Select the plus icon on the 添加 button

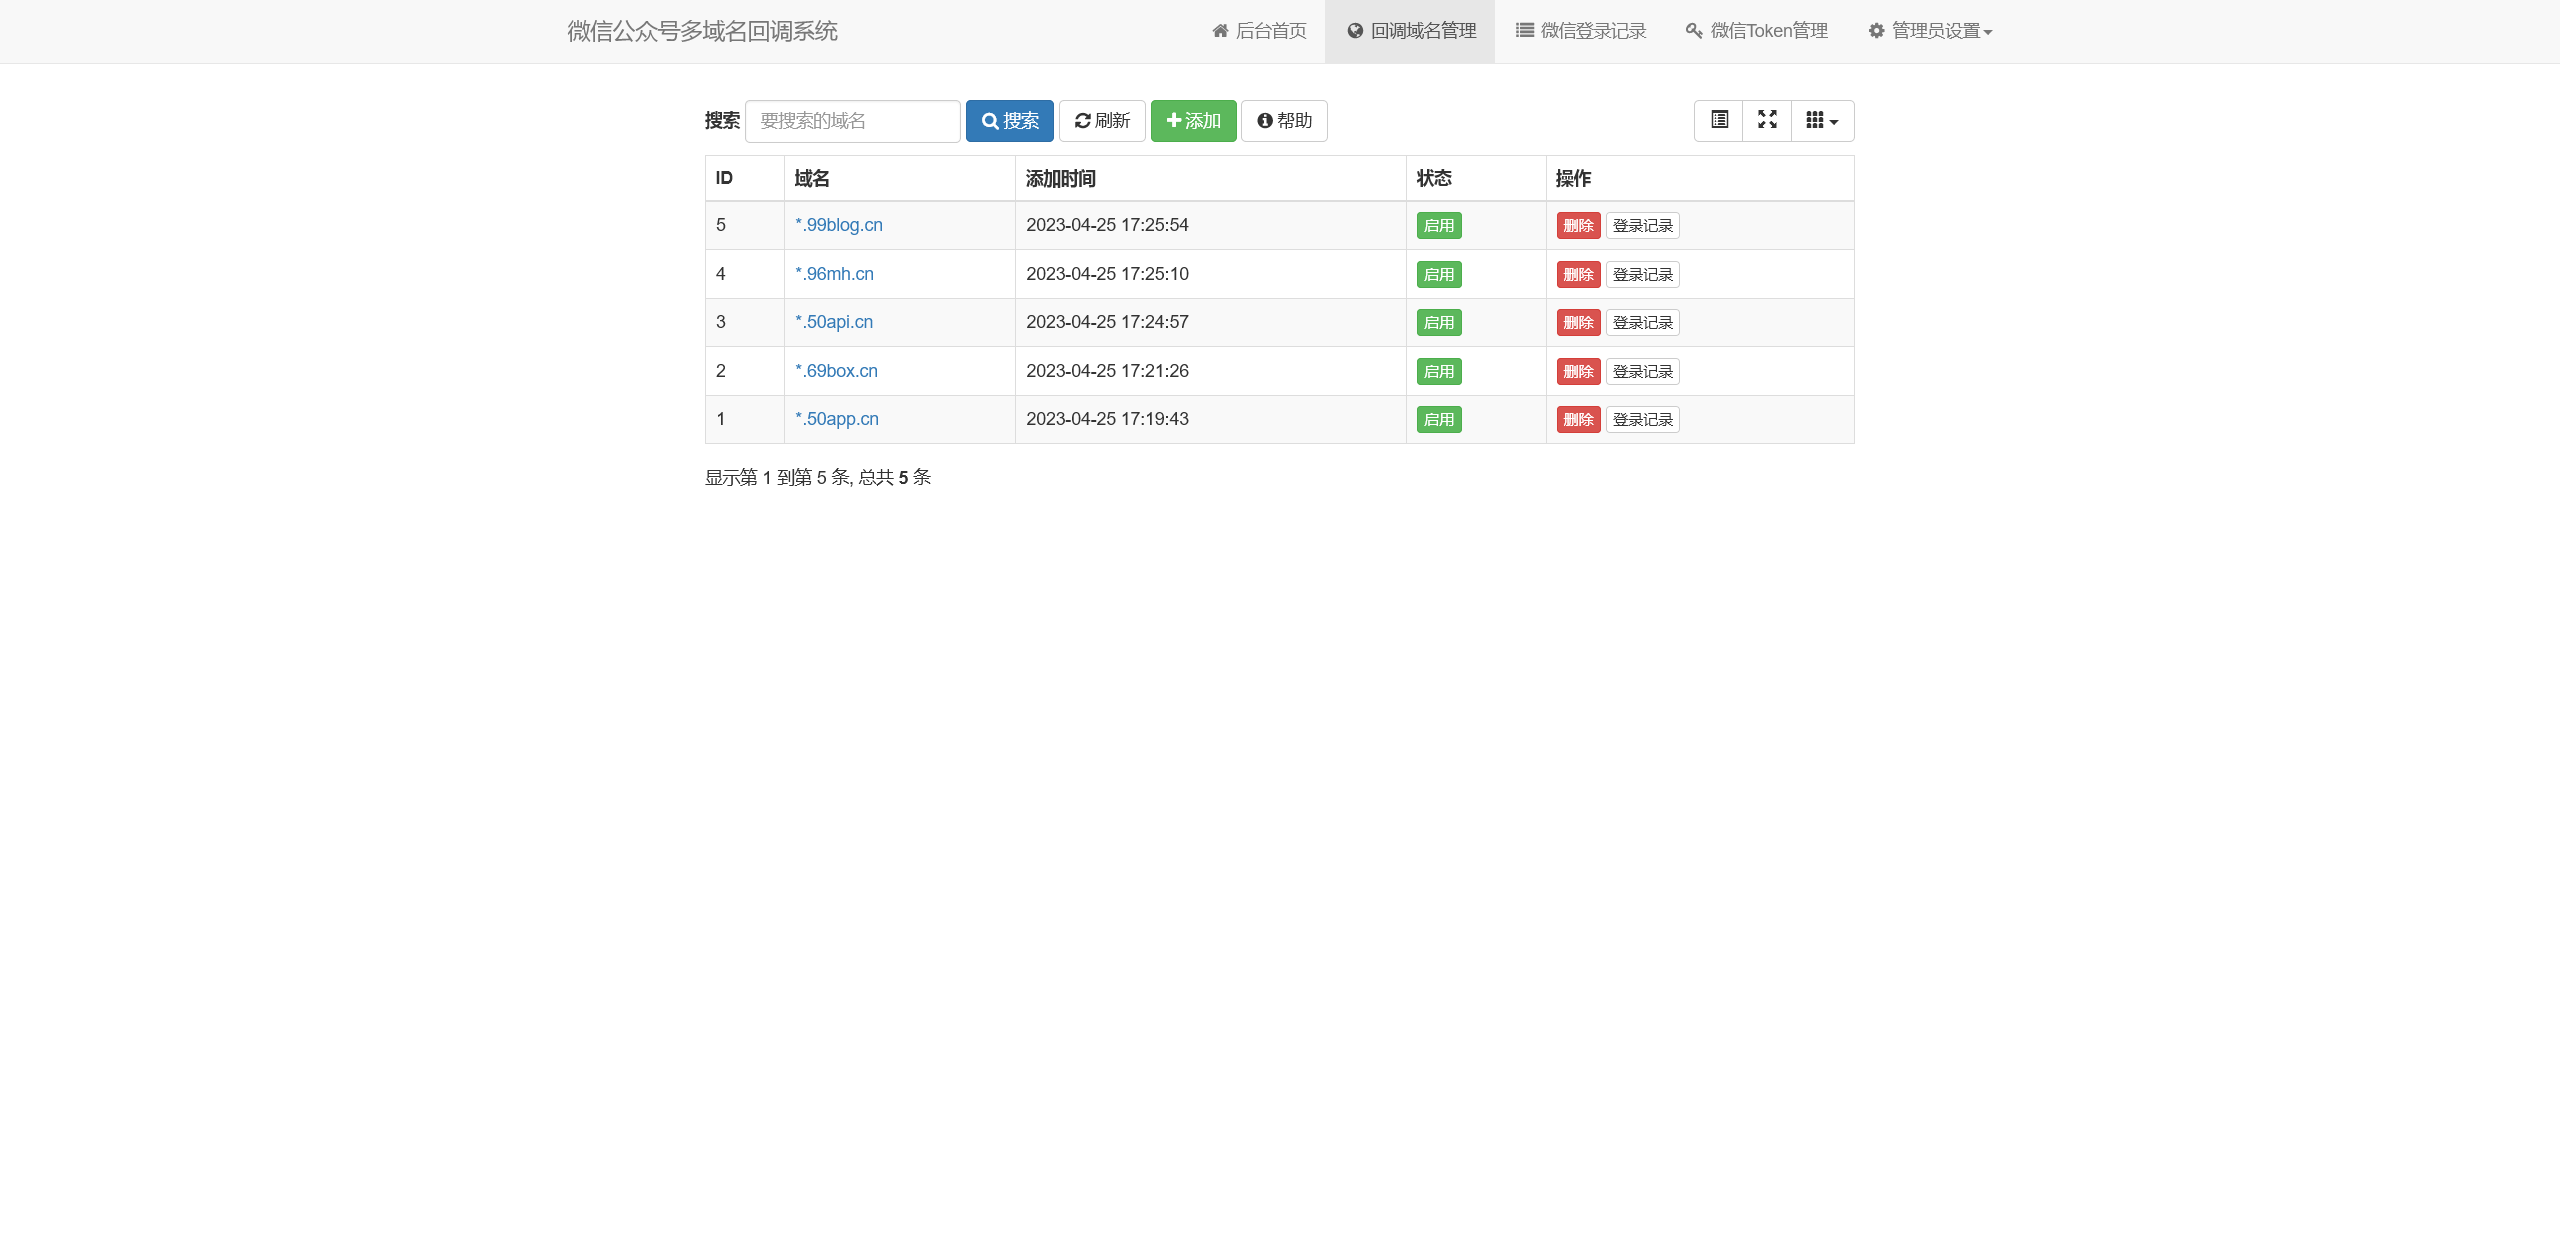pos(1174,120)
